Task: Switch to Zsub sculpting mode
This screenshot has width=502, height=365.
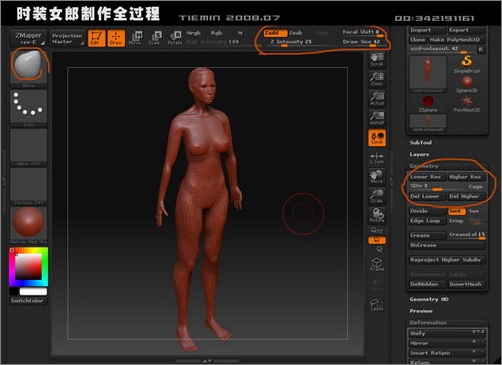Action: 296,33
